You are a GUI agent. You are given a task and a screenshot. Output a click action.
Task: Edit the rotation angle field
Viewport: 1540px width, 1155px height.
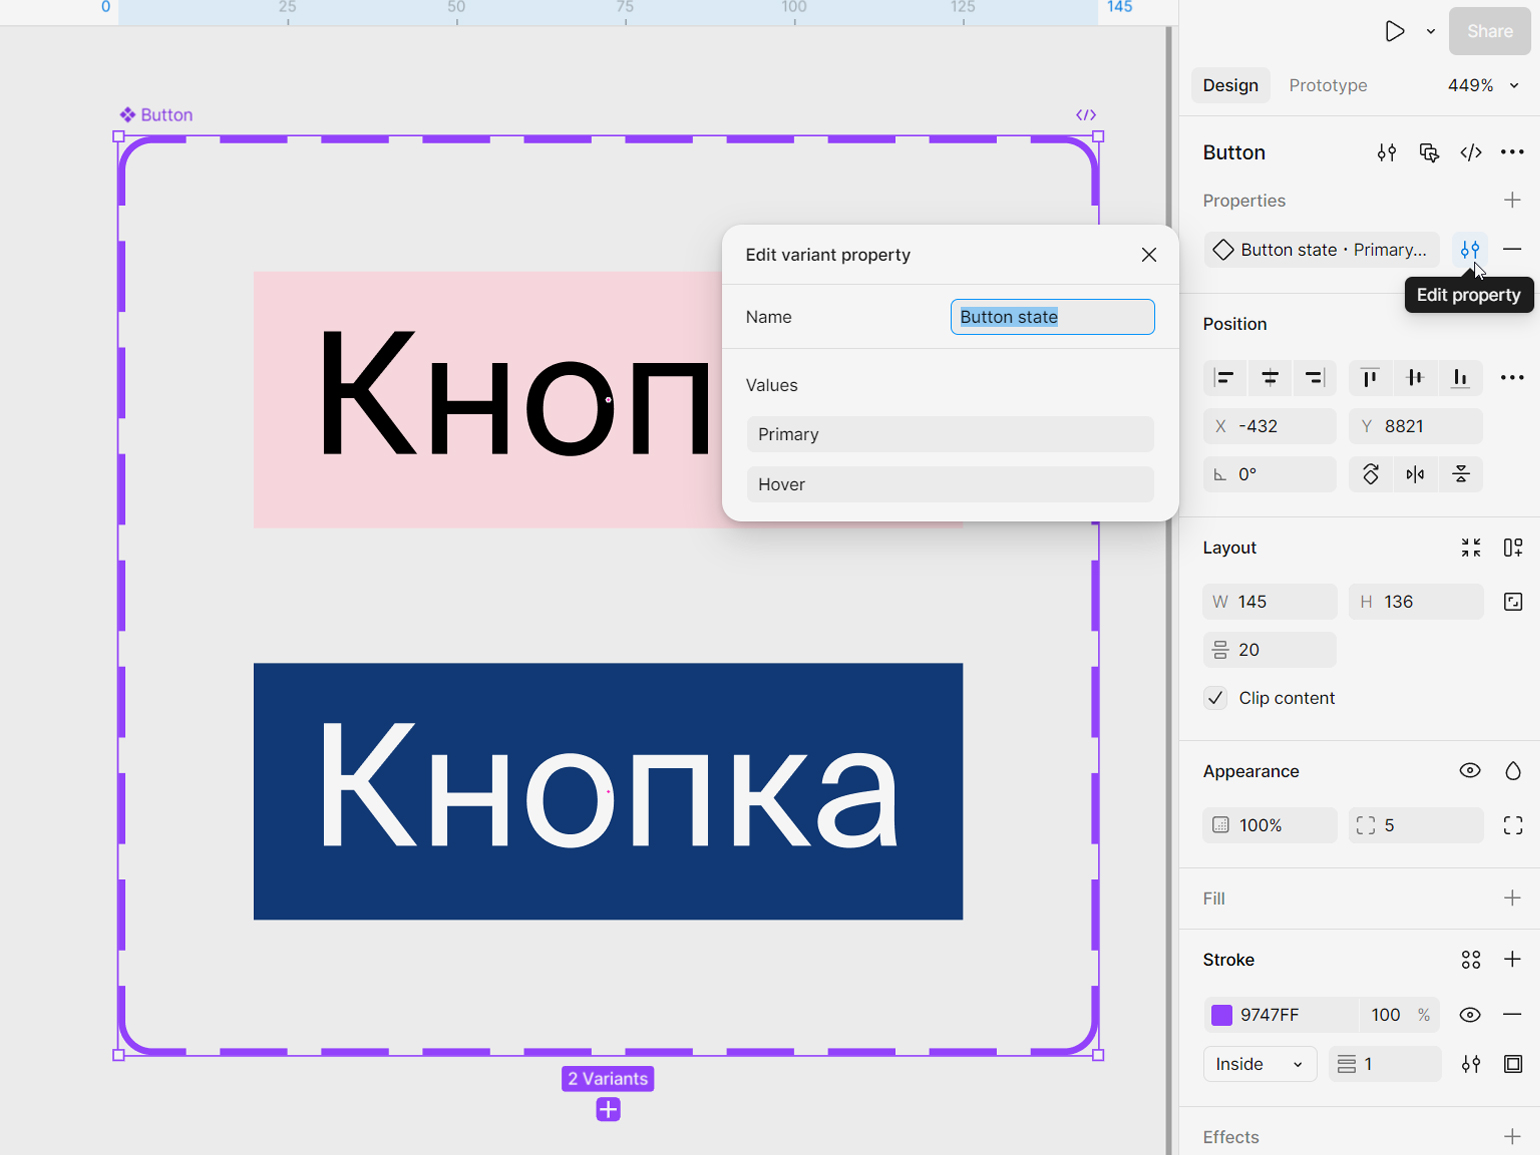coord(1270,474)
